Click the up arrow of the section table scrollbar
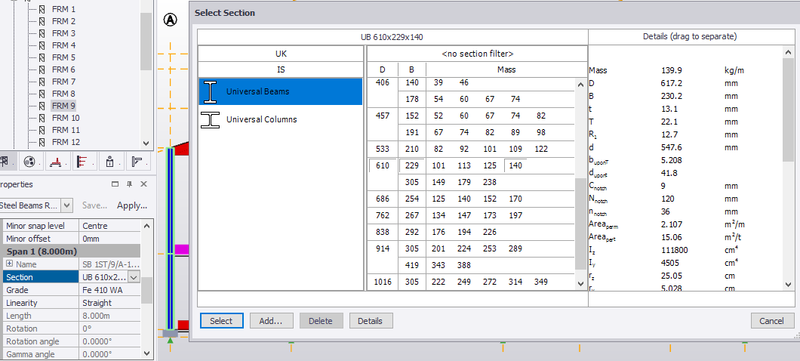Image resolution: width=800 pixels, height=361 pixels. (581, 85)
